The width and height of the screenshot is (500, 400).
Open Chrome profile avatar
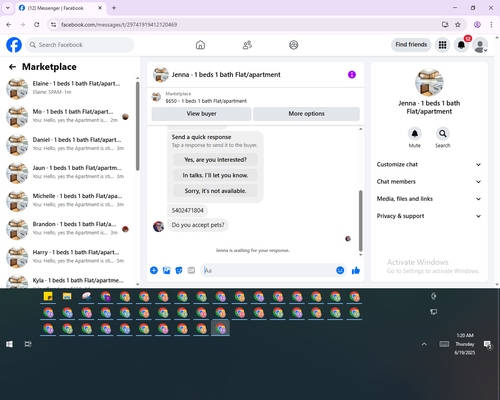[477, 24]
